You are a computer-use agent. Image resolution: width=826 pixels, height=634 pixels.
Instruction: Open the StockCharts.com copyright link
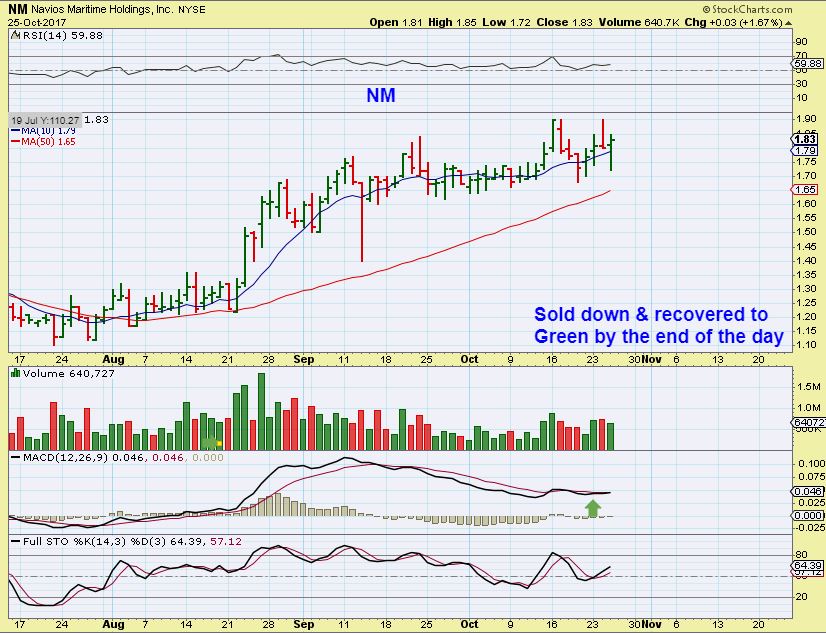pos(748,9)
